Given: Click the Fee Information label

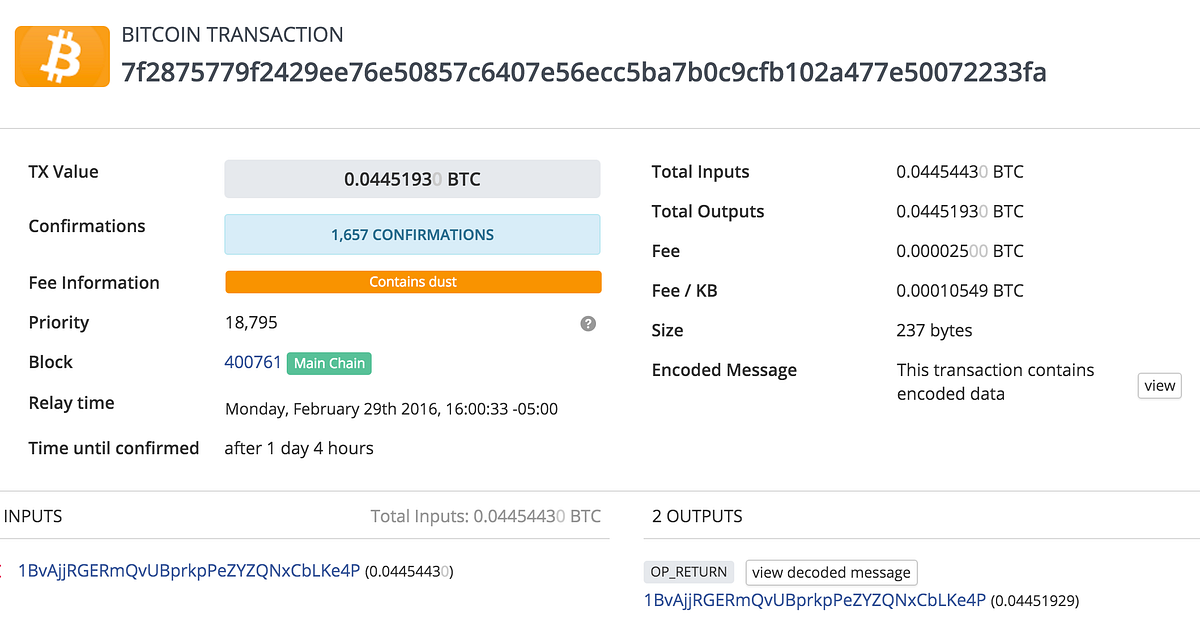Looking at the screenshot, I should point(94,283).
